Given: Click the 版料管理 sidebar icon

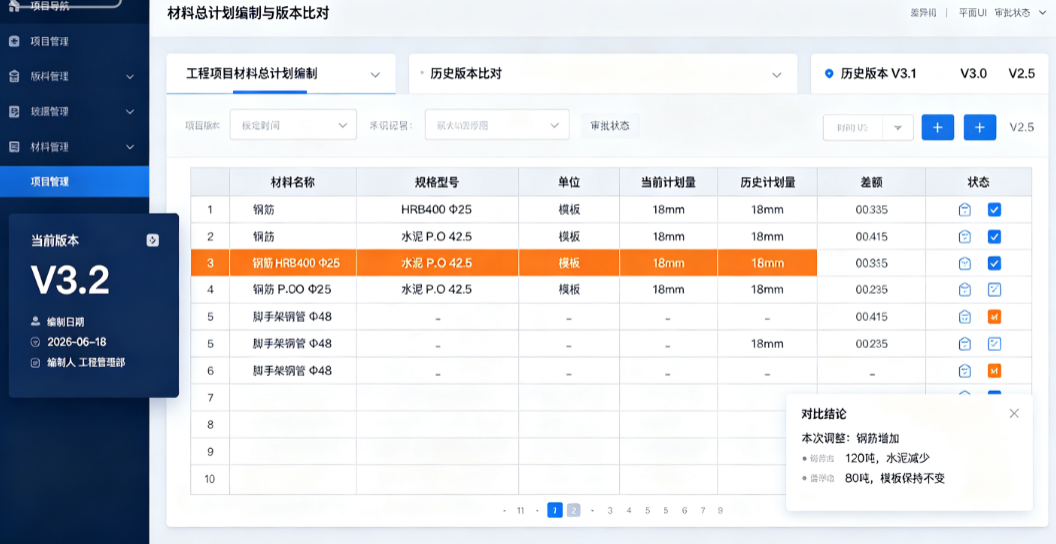Looking at the screenshot, I should (14, 77).
